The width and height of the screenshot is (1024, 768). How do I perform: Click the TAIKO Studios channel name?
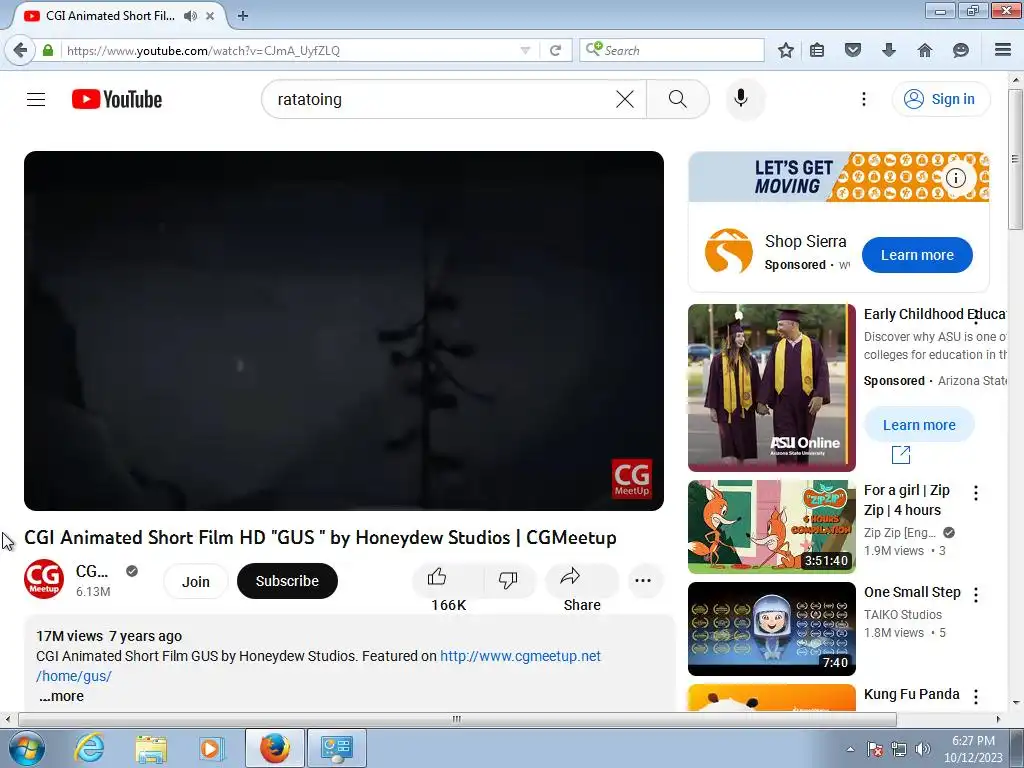(903, 615)
